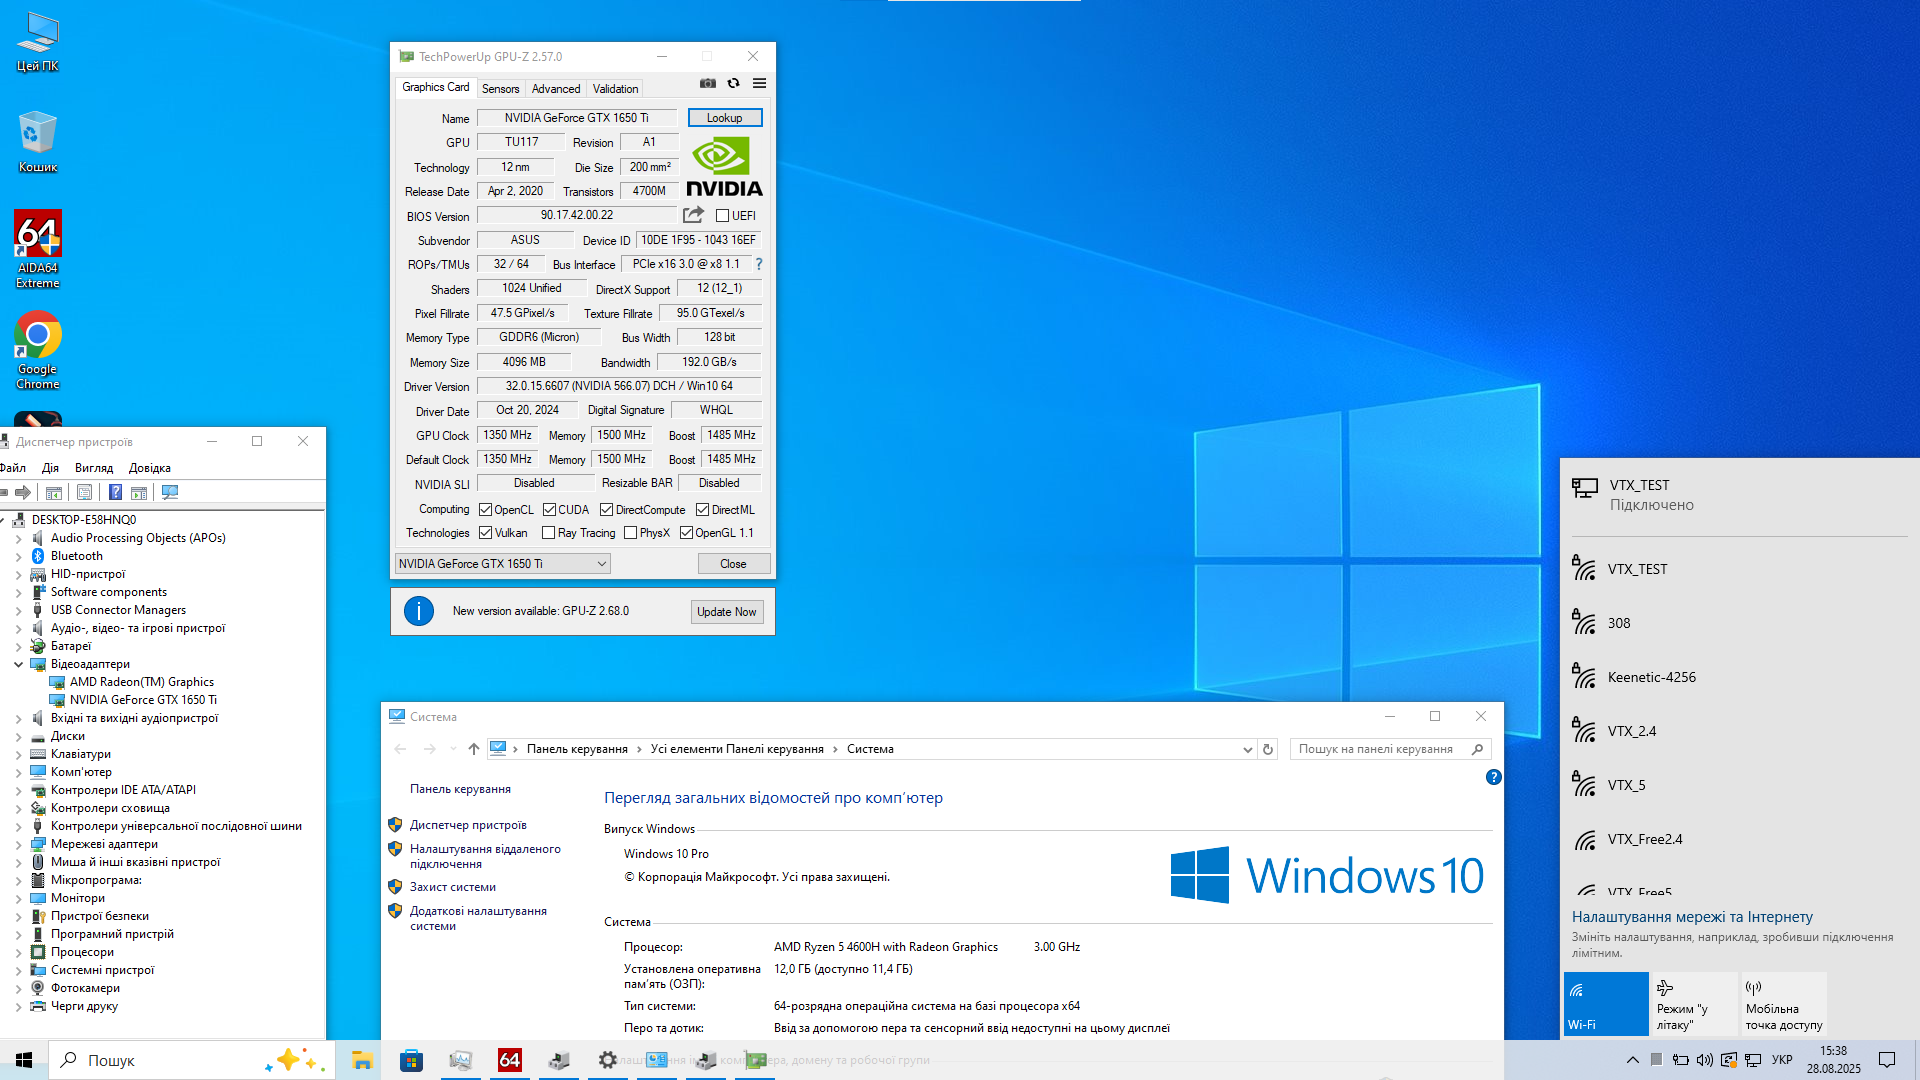Collapse the Відеоадаптери tree node

(18, 664)
